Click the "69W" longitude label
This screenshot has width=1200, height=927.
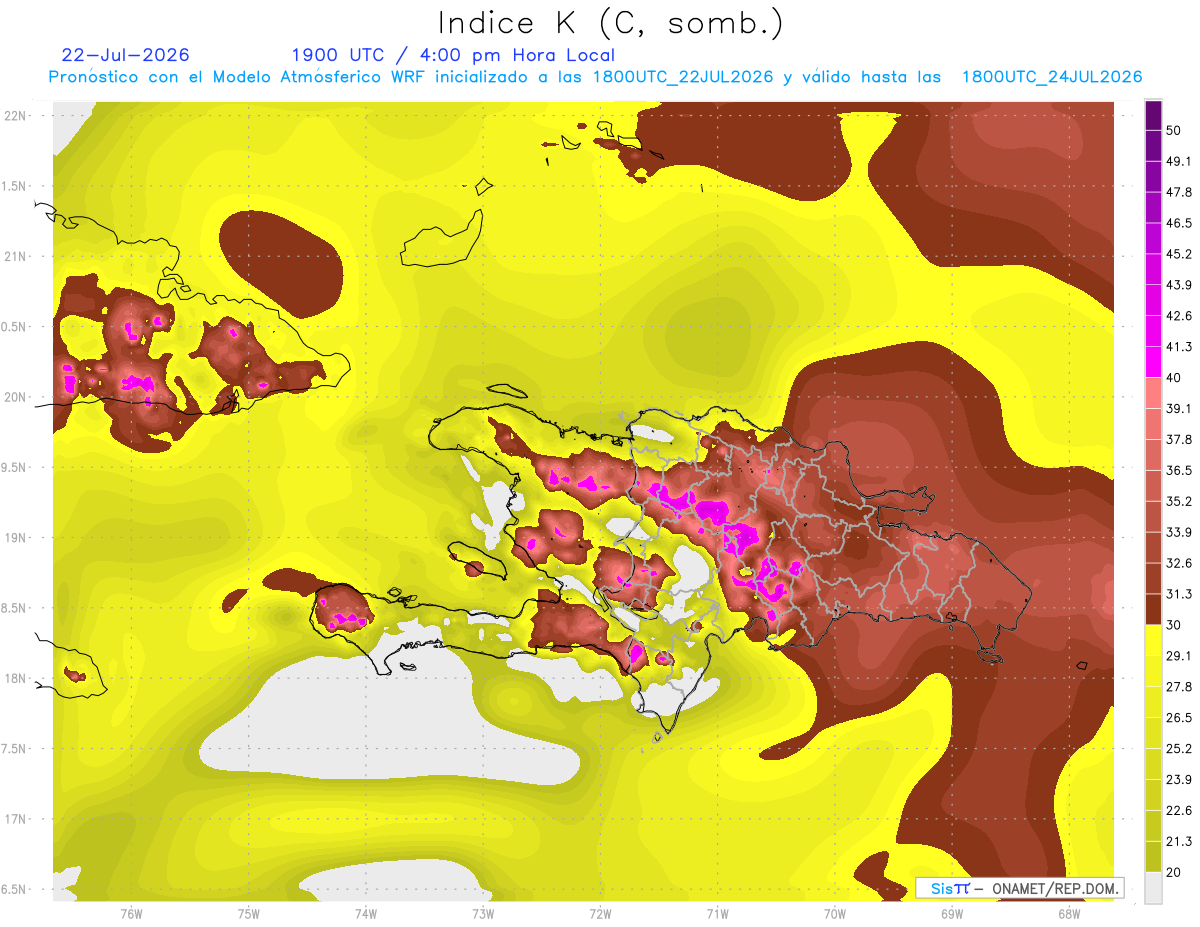[x=952, y=913]
